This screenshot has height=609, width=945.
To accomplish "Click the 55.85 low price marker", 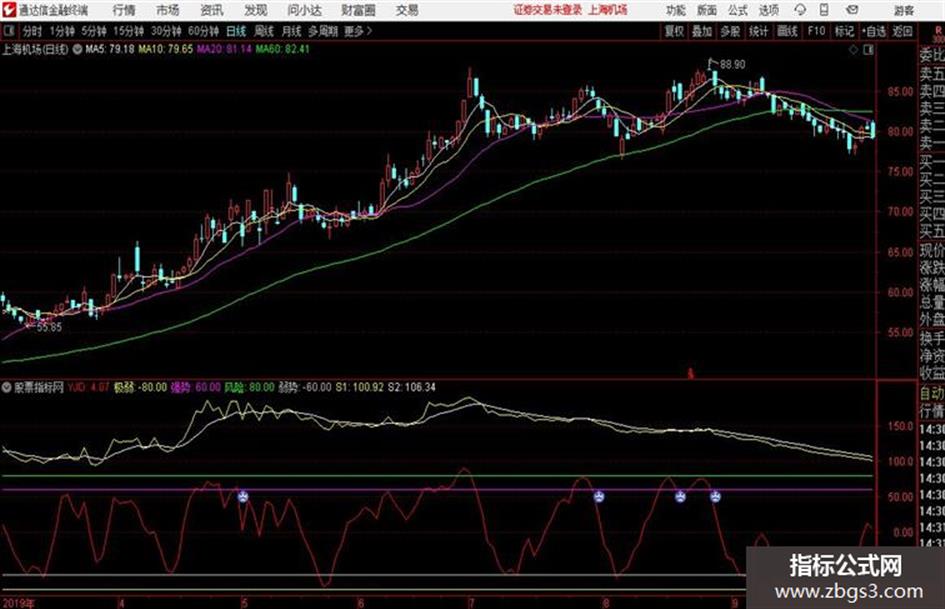I will pyautogui.click(x=49, y=327).
